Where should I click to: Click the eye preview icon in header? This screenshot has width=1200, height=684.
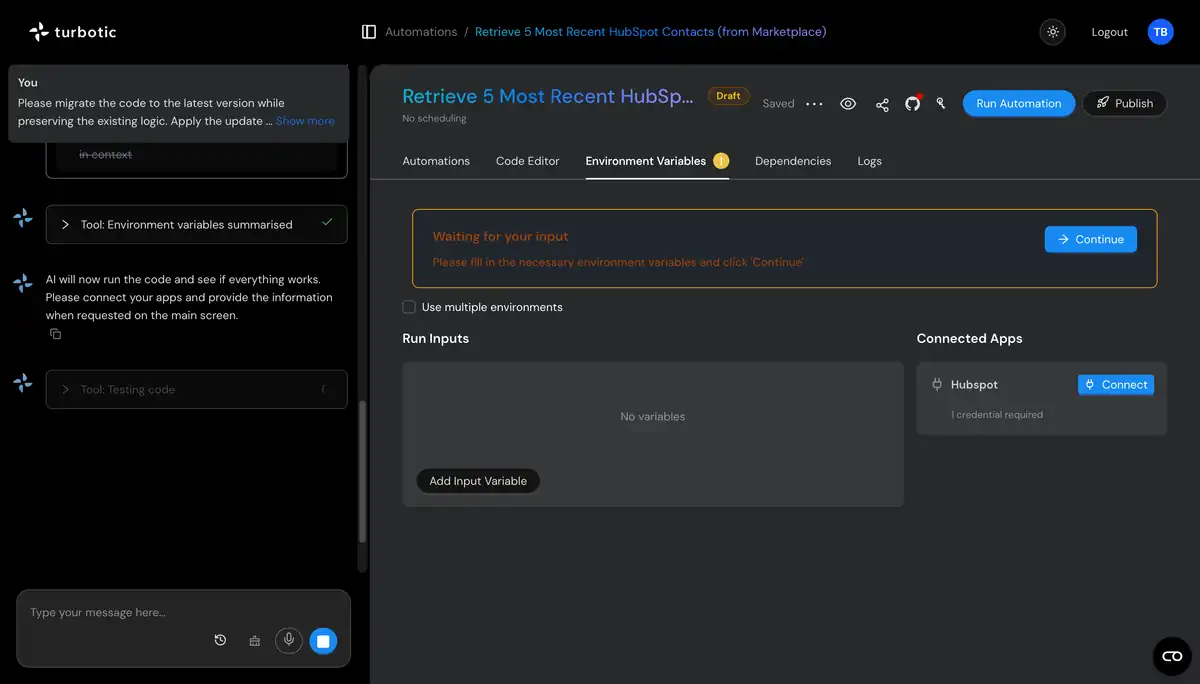(x=848, y=104)
